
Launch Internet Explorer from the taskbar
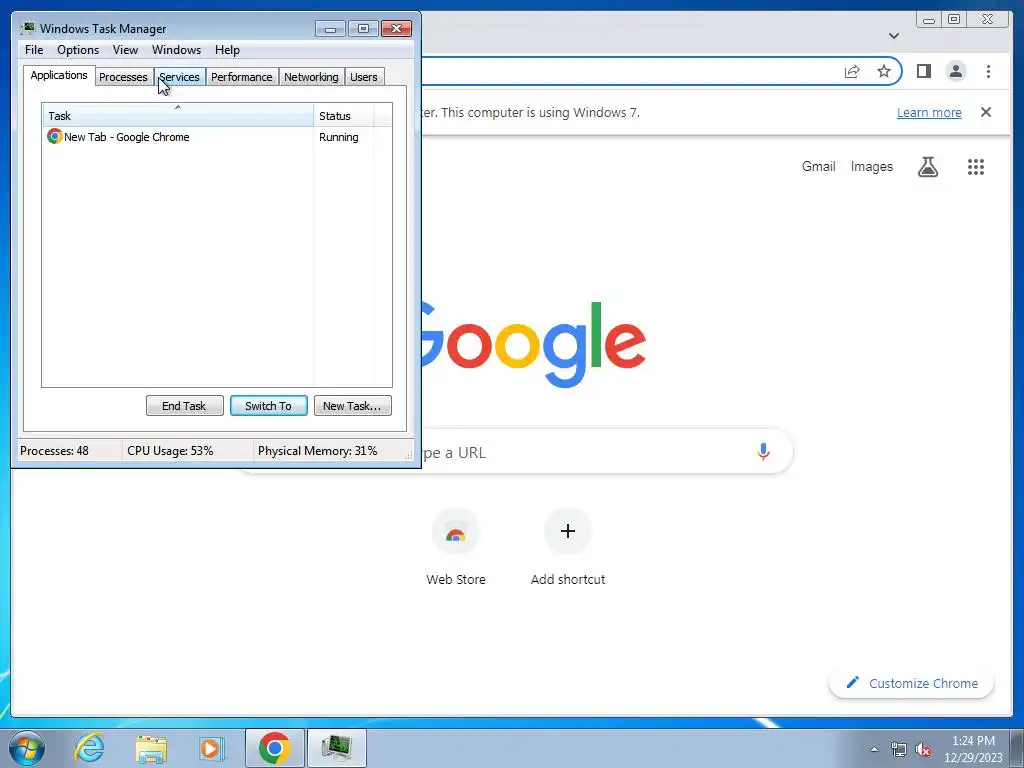pos(89,748)
